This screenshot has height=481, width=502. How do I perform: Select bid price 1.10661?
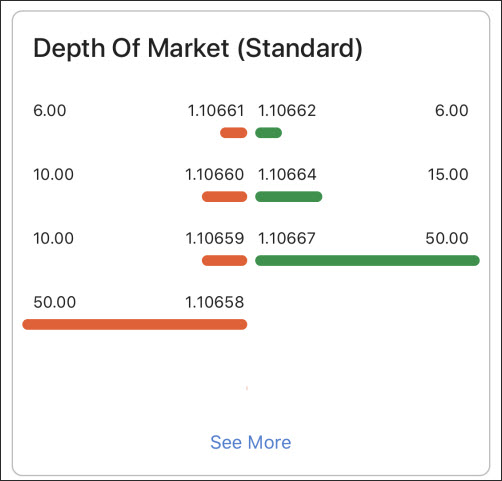coord(216,111)
